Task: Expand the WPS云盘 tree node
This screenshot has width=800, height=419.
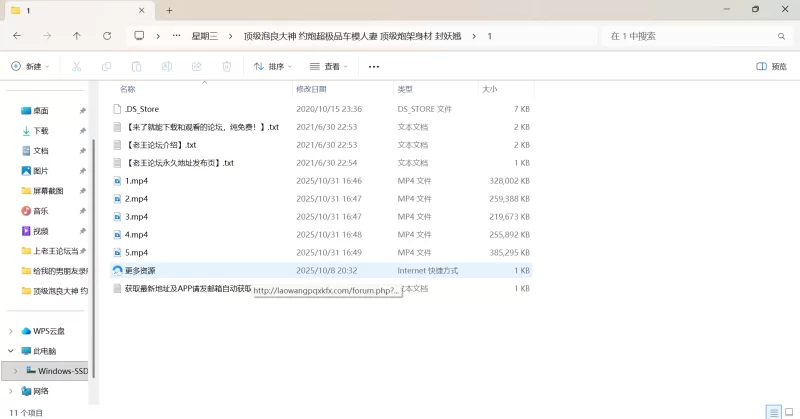Action: (11, 331)
